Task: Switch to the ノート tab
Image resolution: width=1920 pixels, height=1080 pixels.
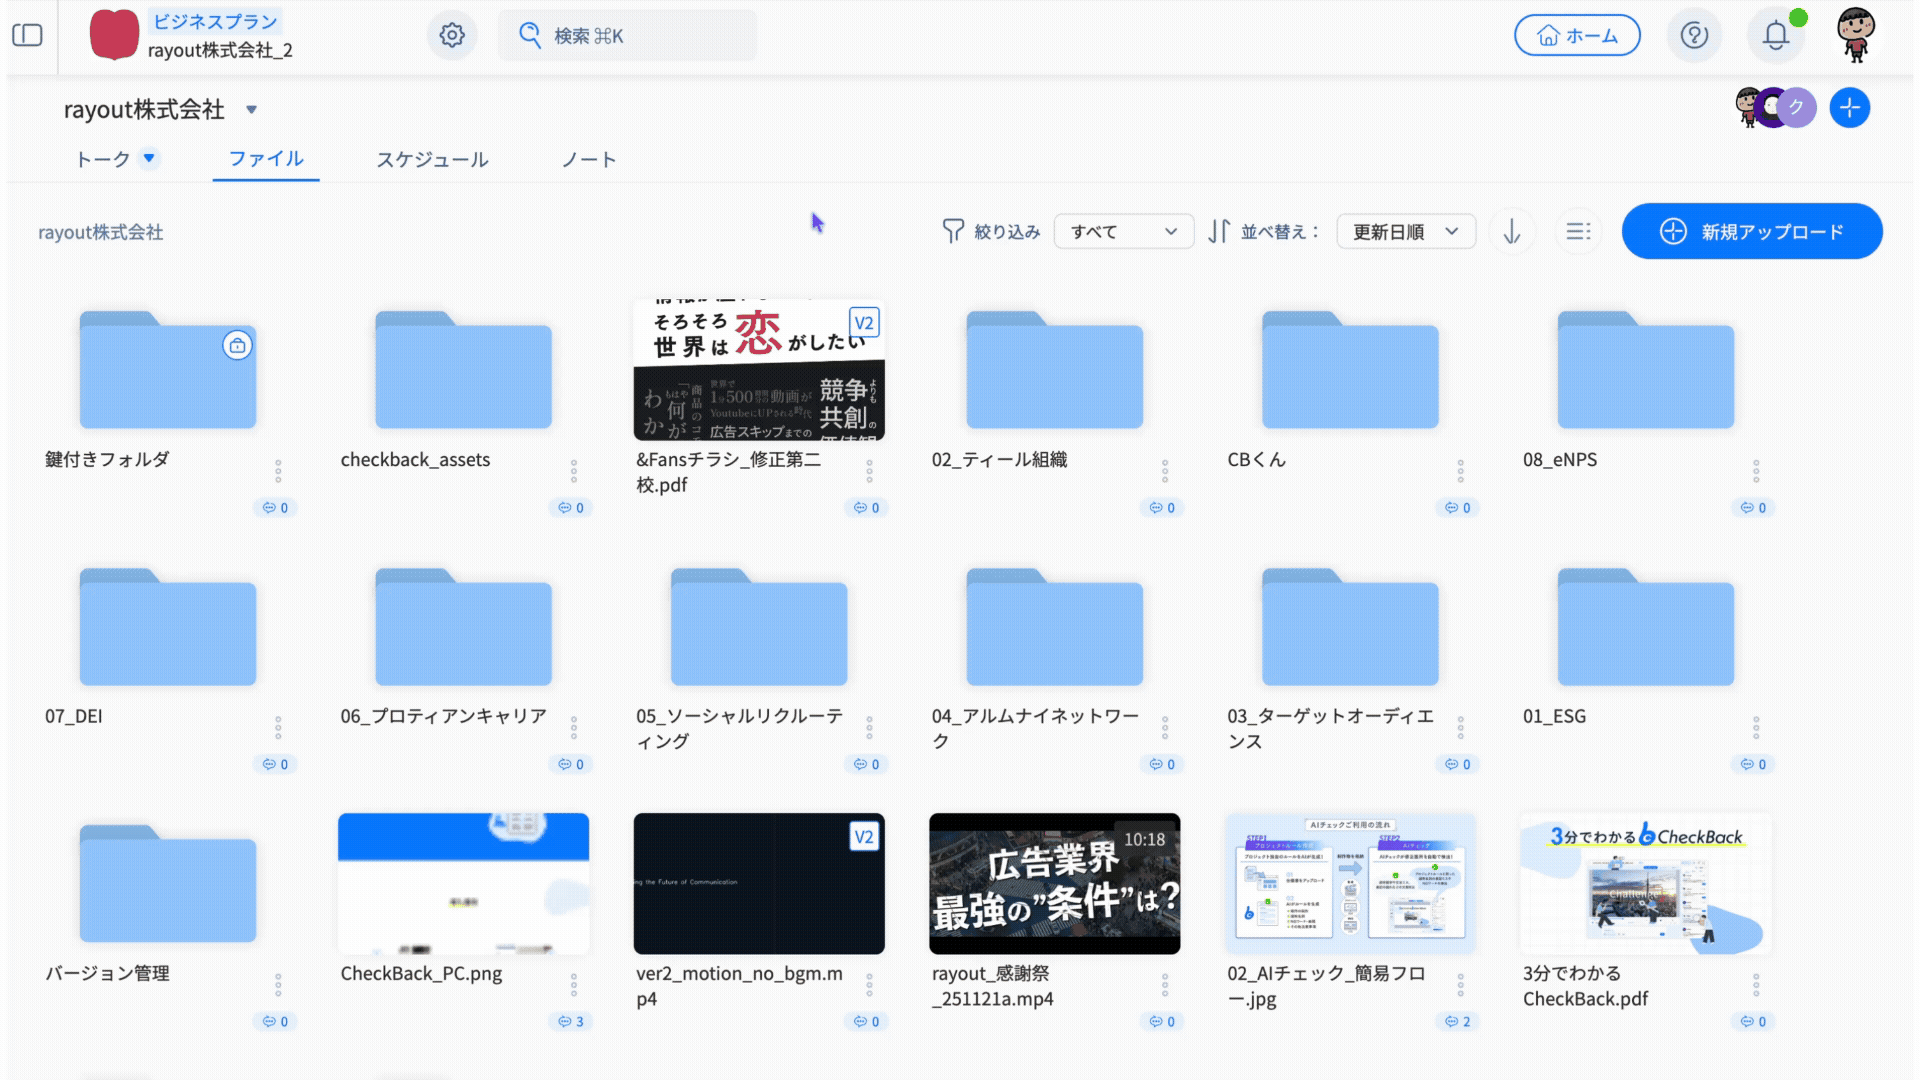Action: 588,160
